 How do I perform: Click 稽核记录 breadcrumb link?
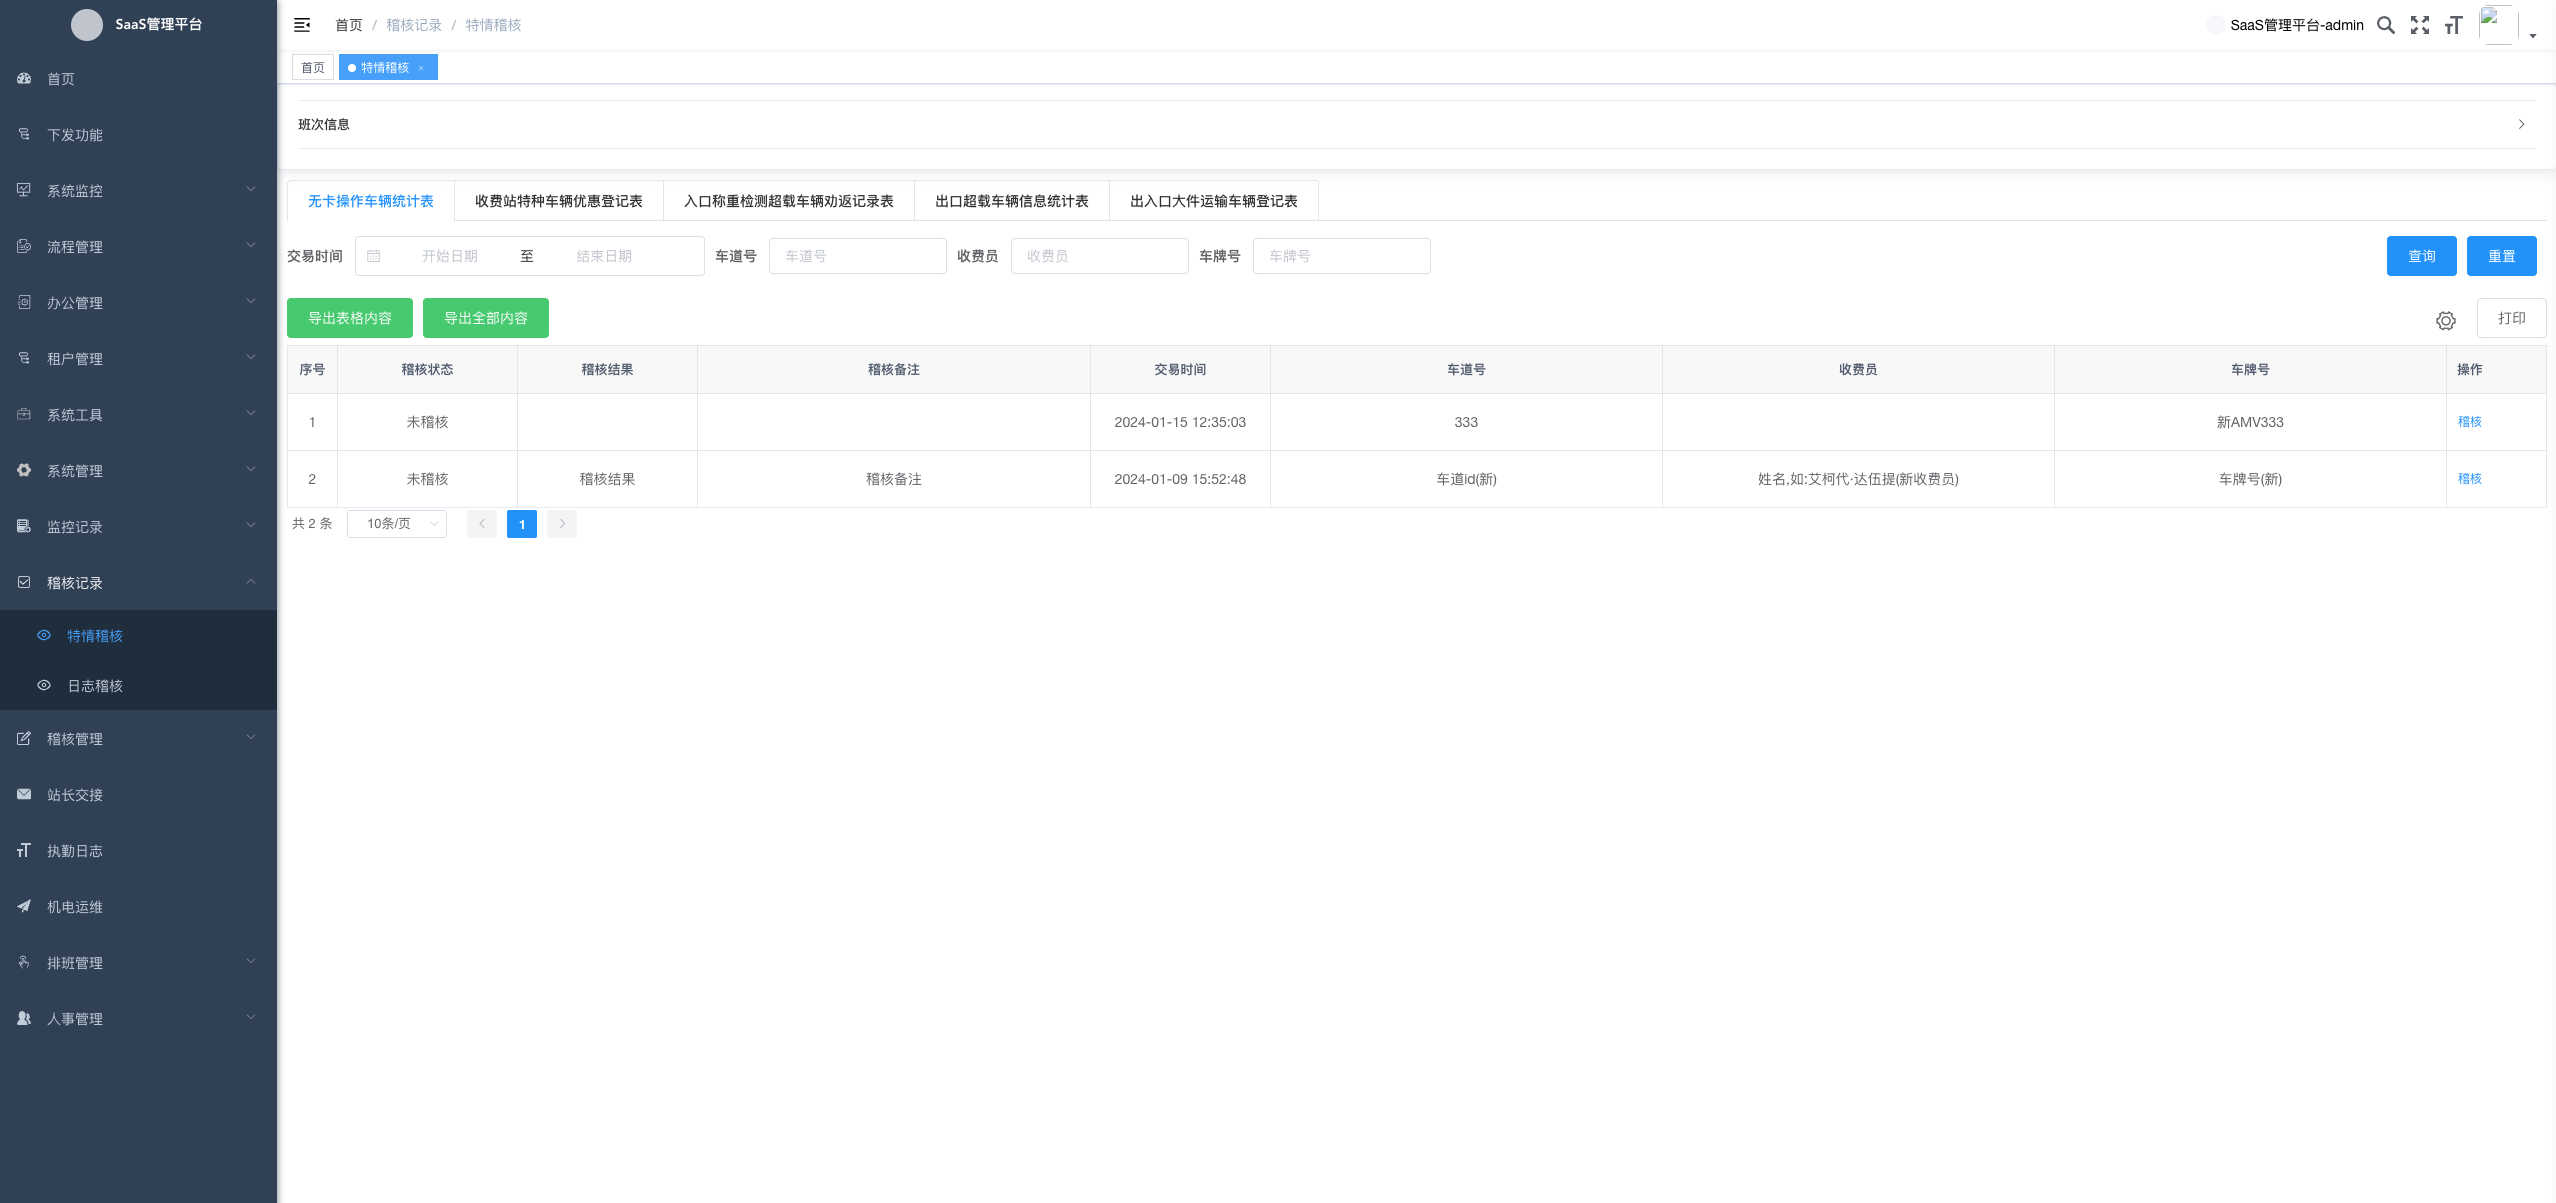(x=414, y=25)
